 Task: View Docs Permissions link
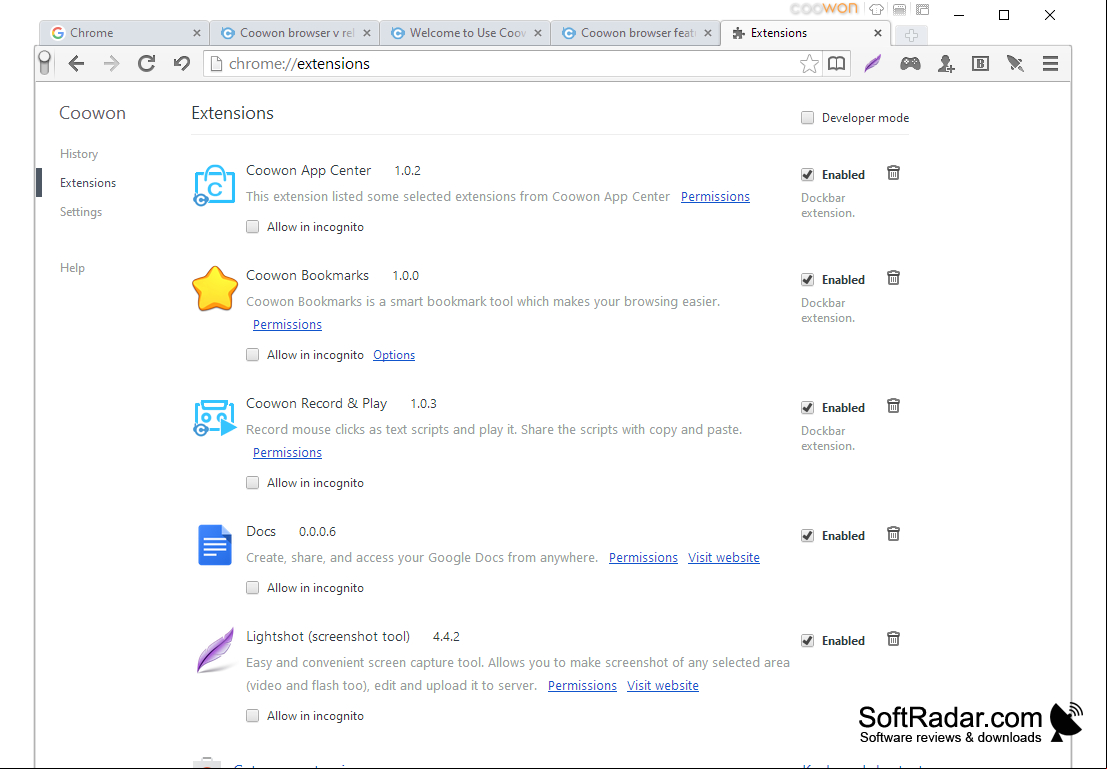643,557
